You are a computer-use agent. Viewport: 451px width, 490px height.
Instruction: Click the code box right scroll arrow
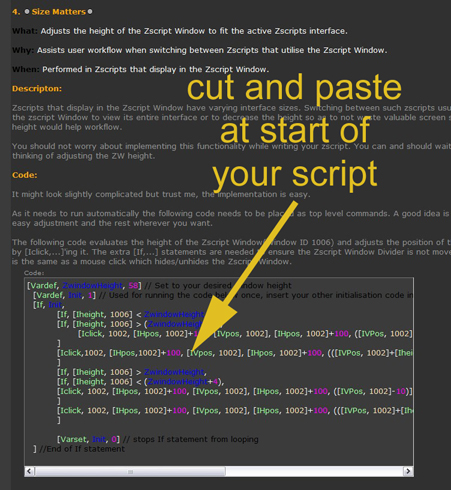[x=408, y=471]
